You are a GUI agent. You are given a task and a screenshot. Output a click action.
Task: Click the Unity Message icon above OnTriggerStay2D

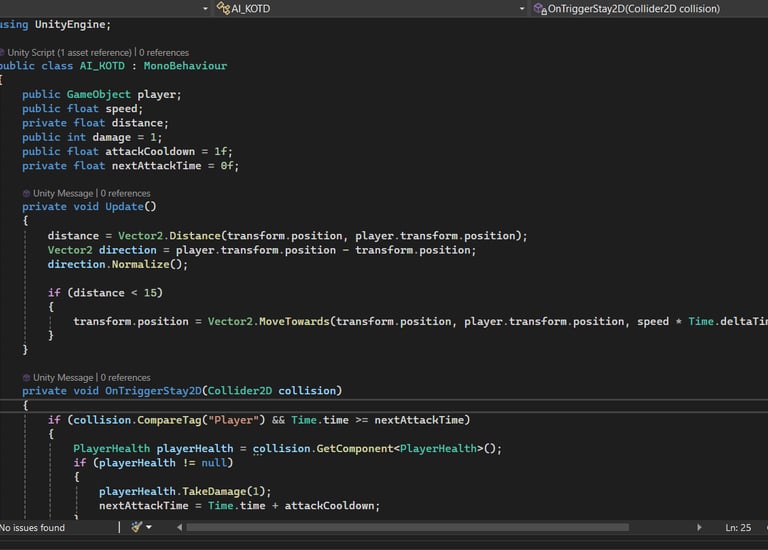tap(27, 377)
